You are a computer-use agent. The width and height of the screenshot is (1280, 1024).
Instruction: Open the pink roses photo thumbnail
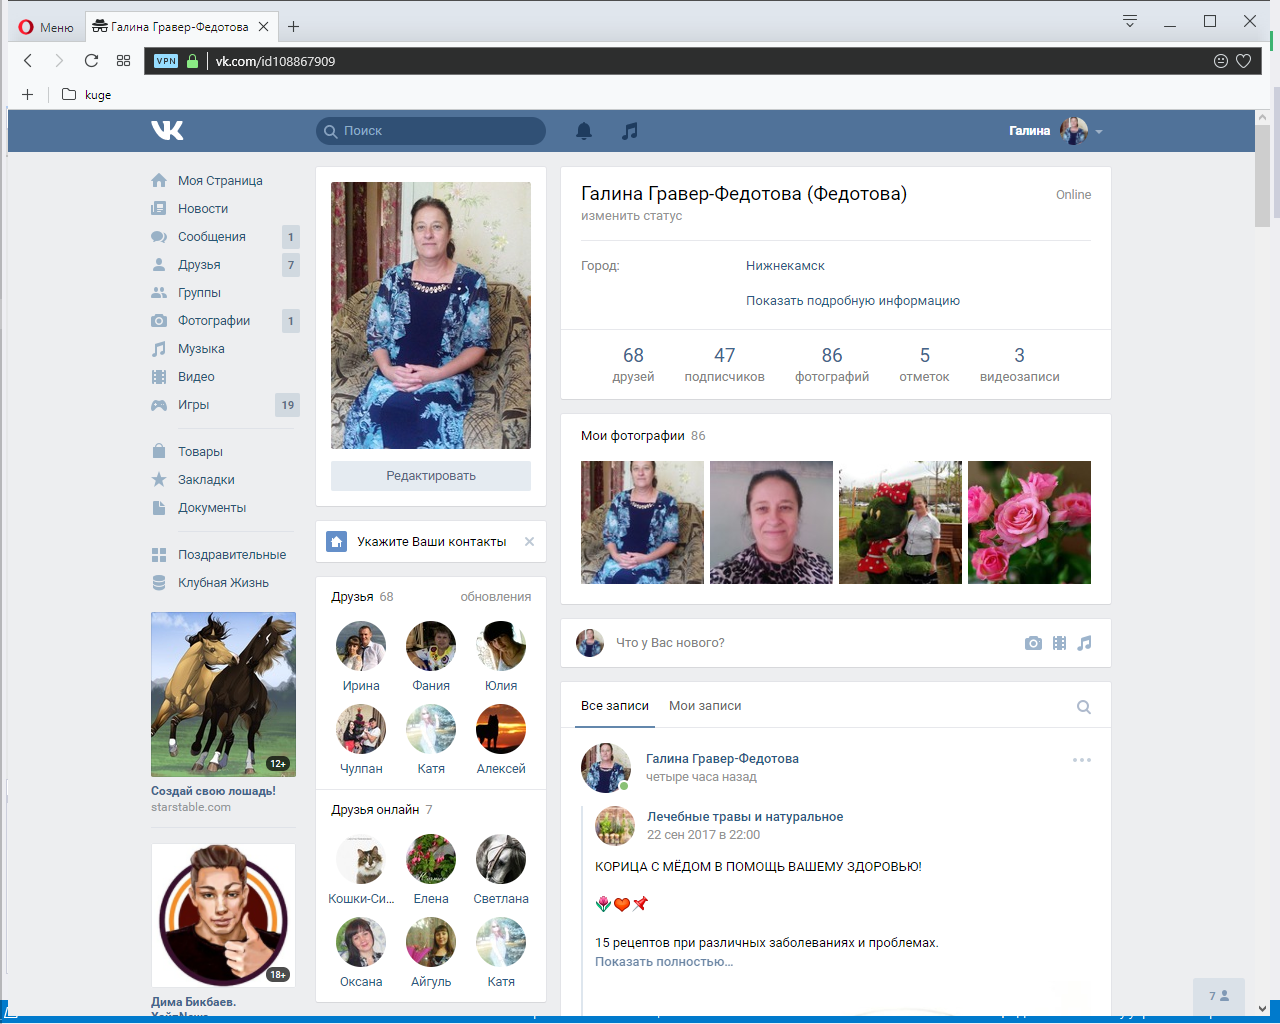(1029, 522)
